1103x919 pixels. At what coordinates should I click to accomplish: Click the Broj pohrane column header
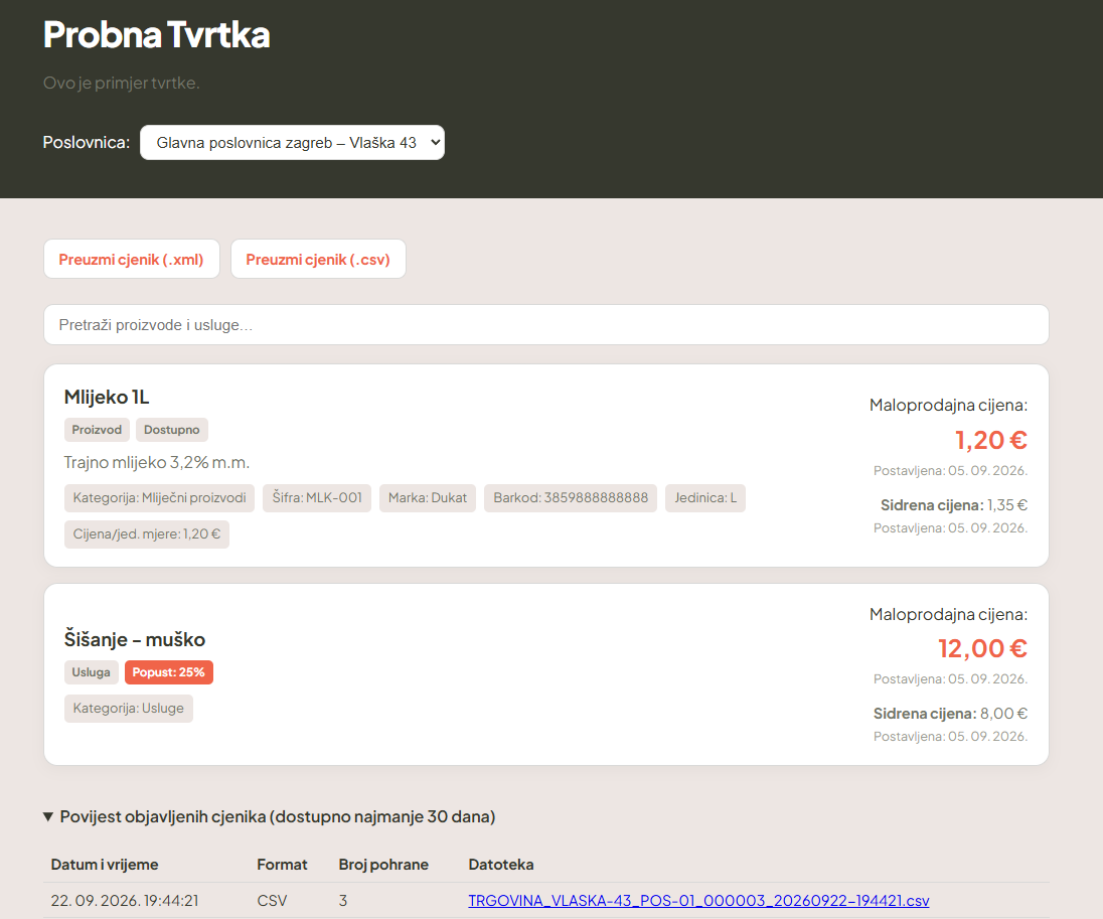[383, 864]
